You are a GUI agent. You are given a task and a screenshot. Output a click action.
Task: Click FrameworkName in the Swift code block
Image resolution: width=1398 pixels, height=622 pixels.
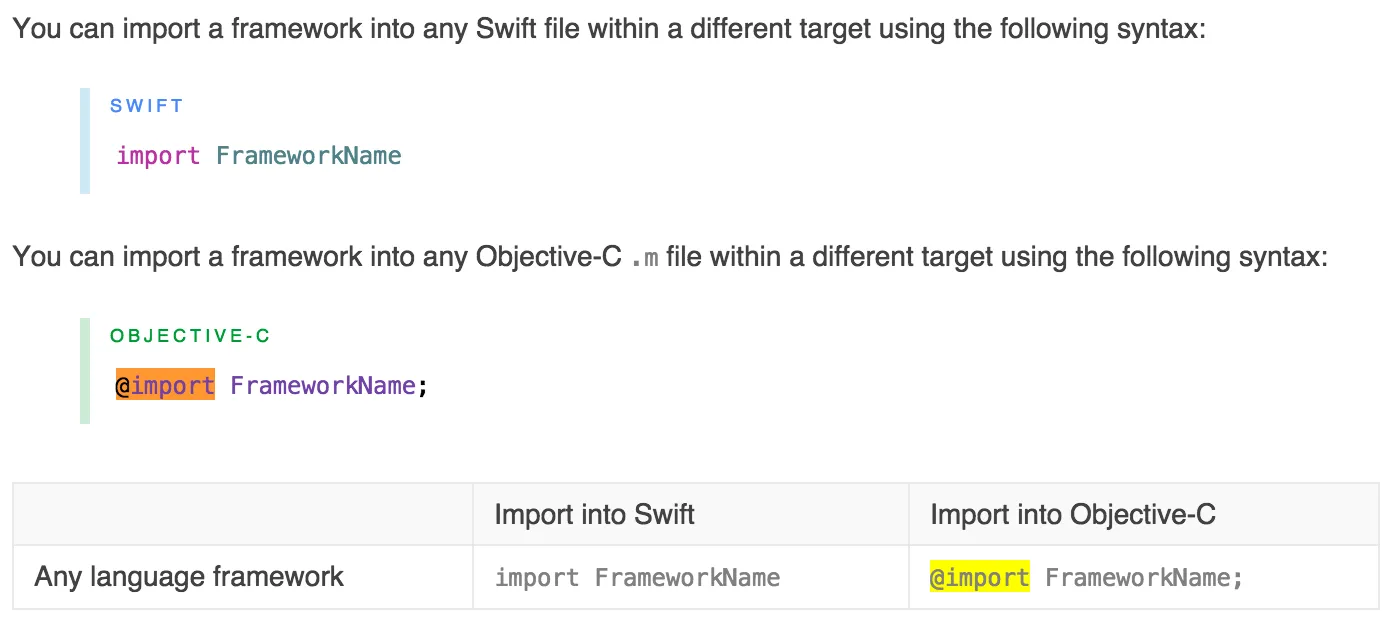[308, 156]
